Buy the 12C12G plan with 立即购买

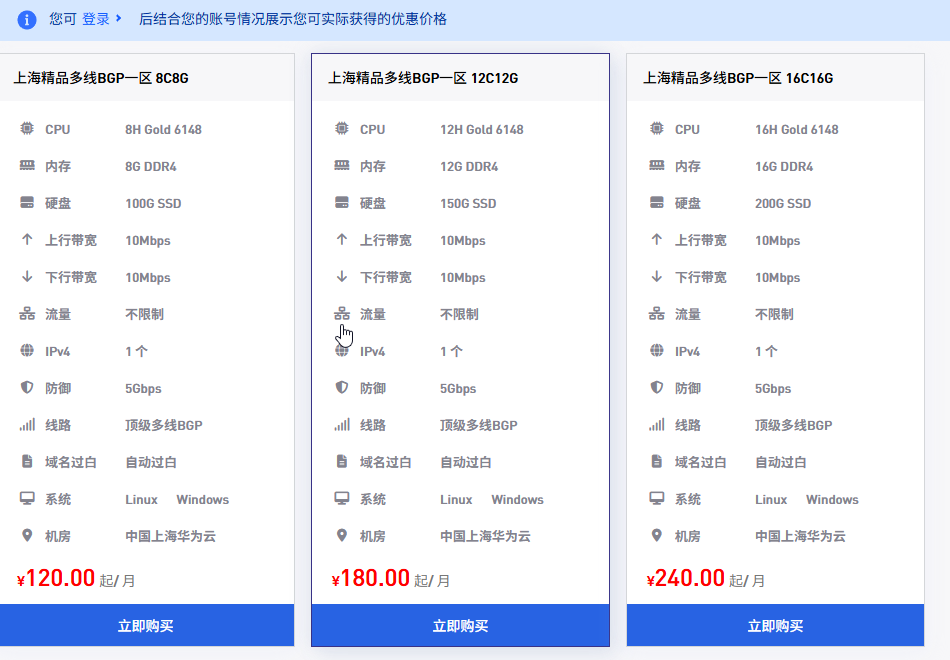(460, 626)
